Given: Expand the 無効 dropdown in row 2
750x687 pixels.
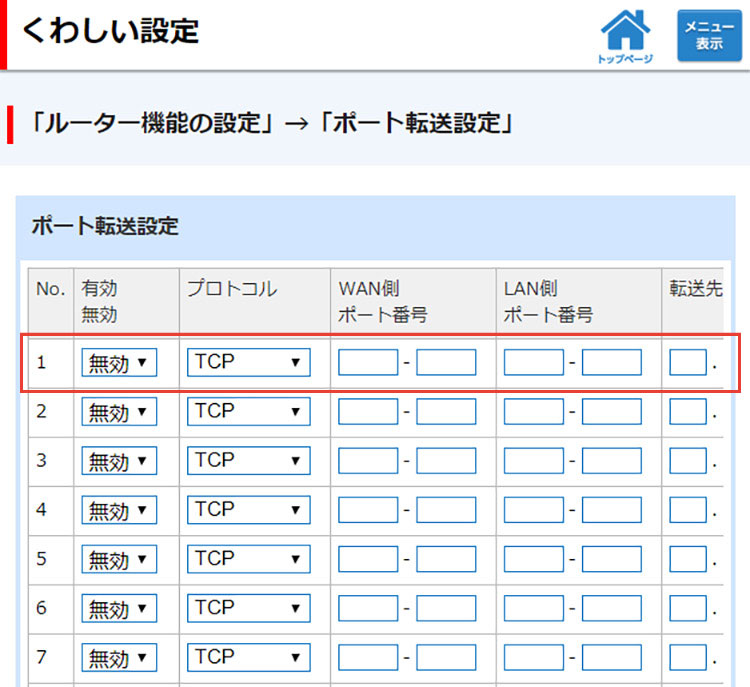Looking at the screenshot, I should 119,412.
